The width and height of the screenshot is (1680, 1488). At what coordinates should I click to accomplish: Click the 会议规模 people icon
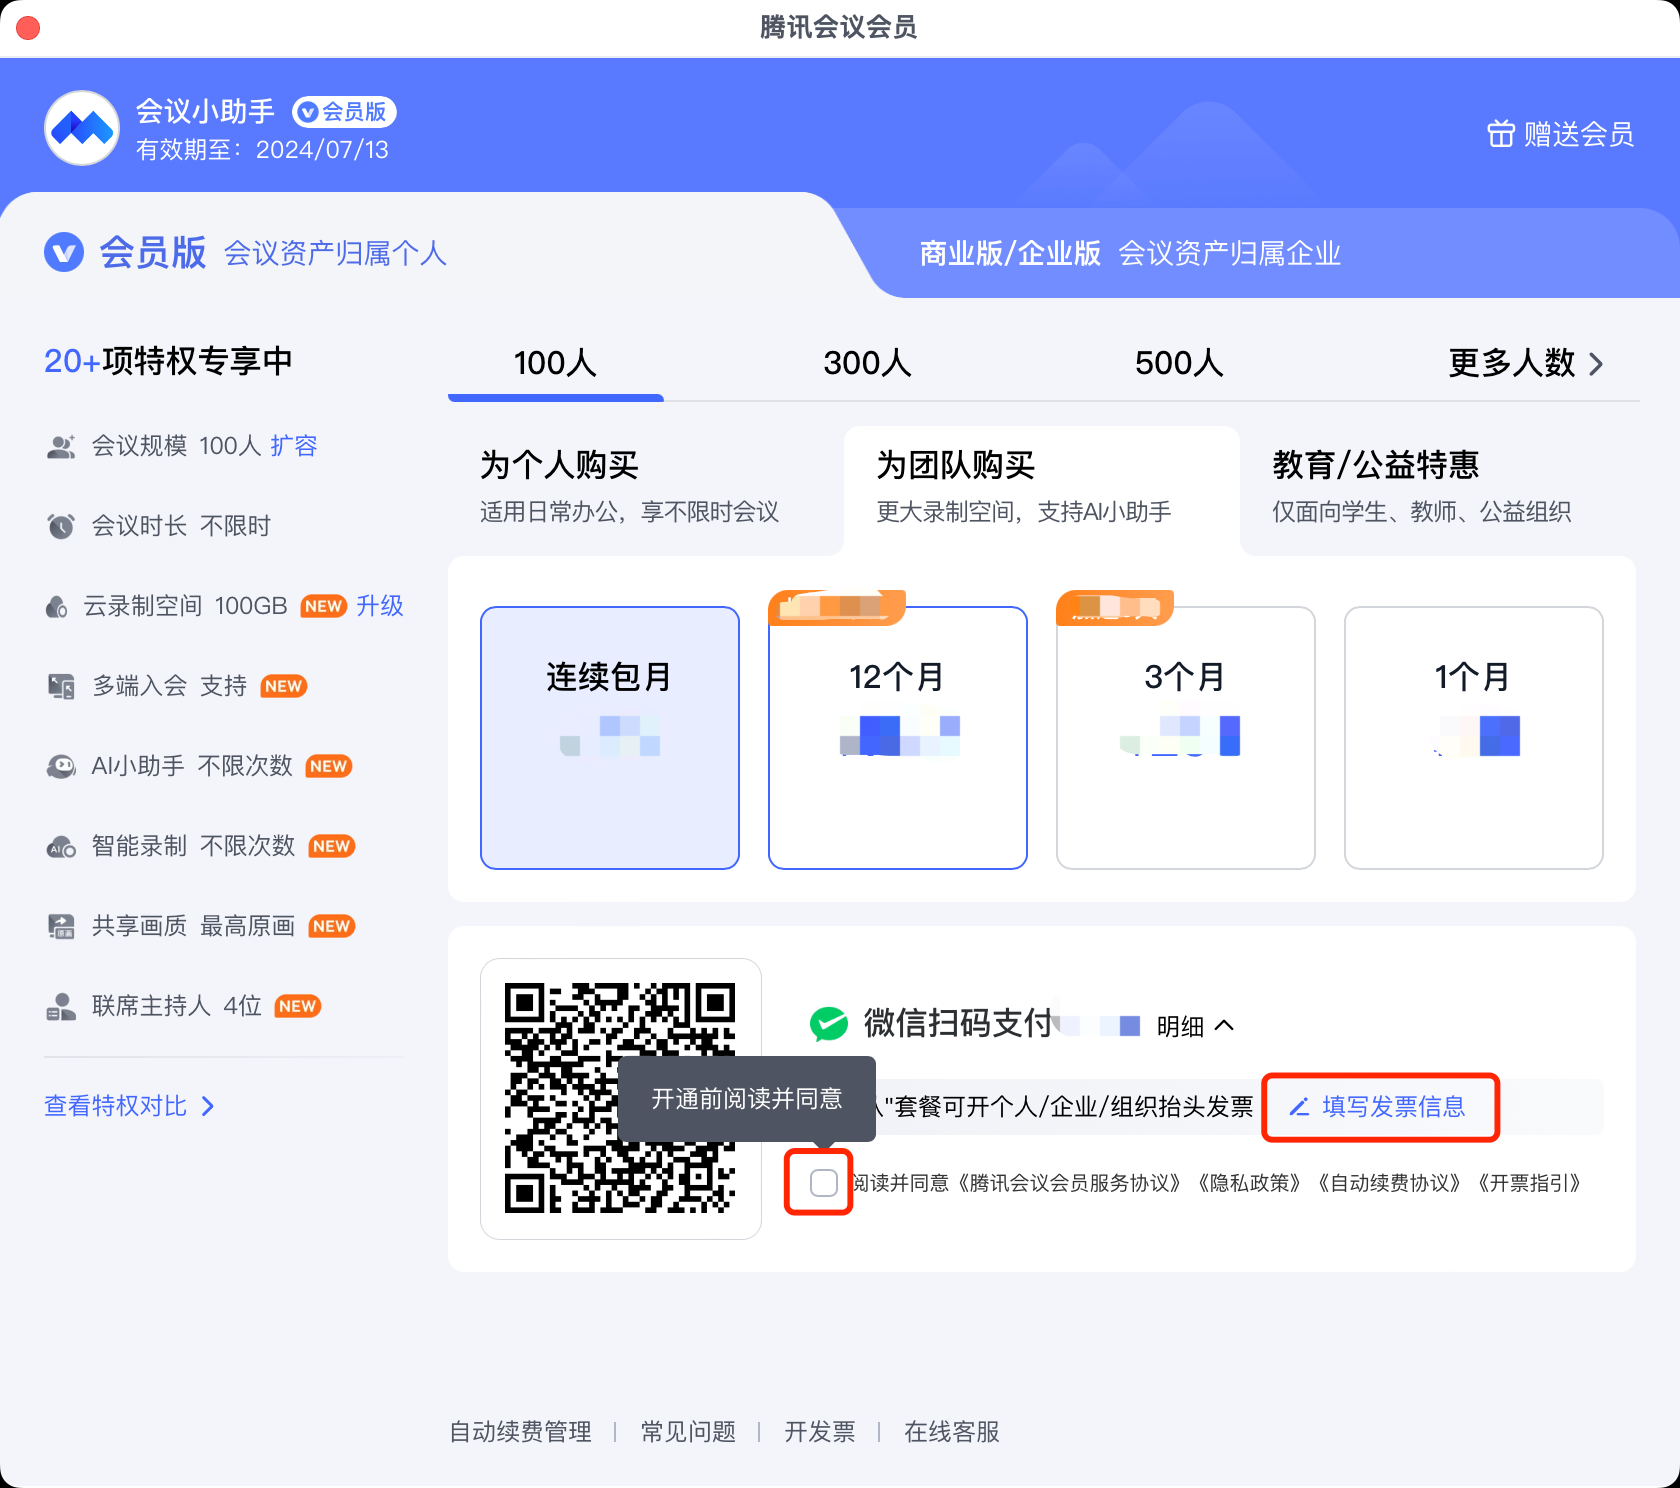click(61, 446)
